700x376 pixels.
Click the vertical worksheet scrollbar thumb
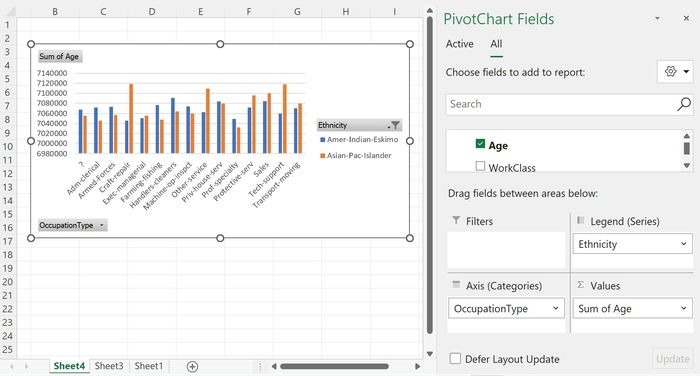pyautogui.click(x=429, y=175)
